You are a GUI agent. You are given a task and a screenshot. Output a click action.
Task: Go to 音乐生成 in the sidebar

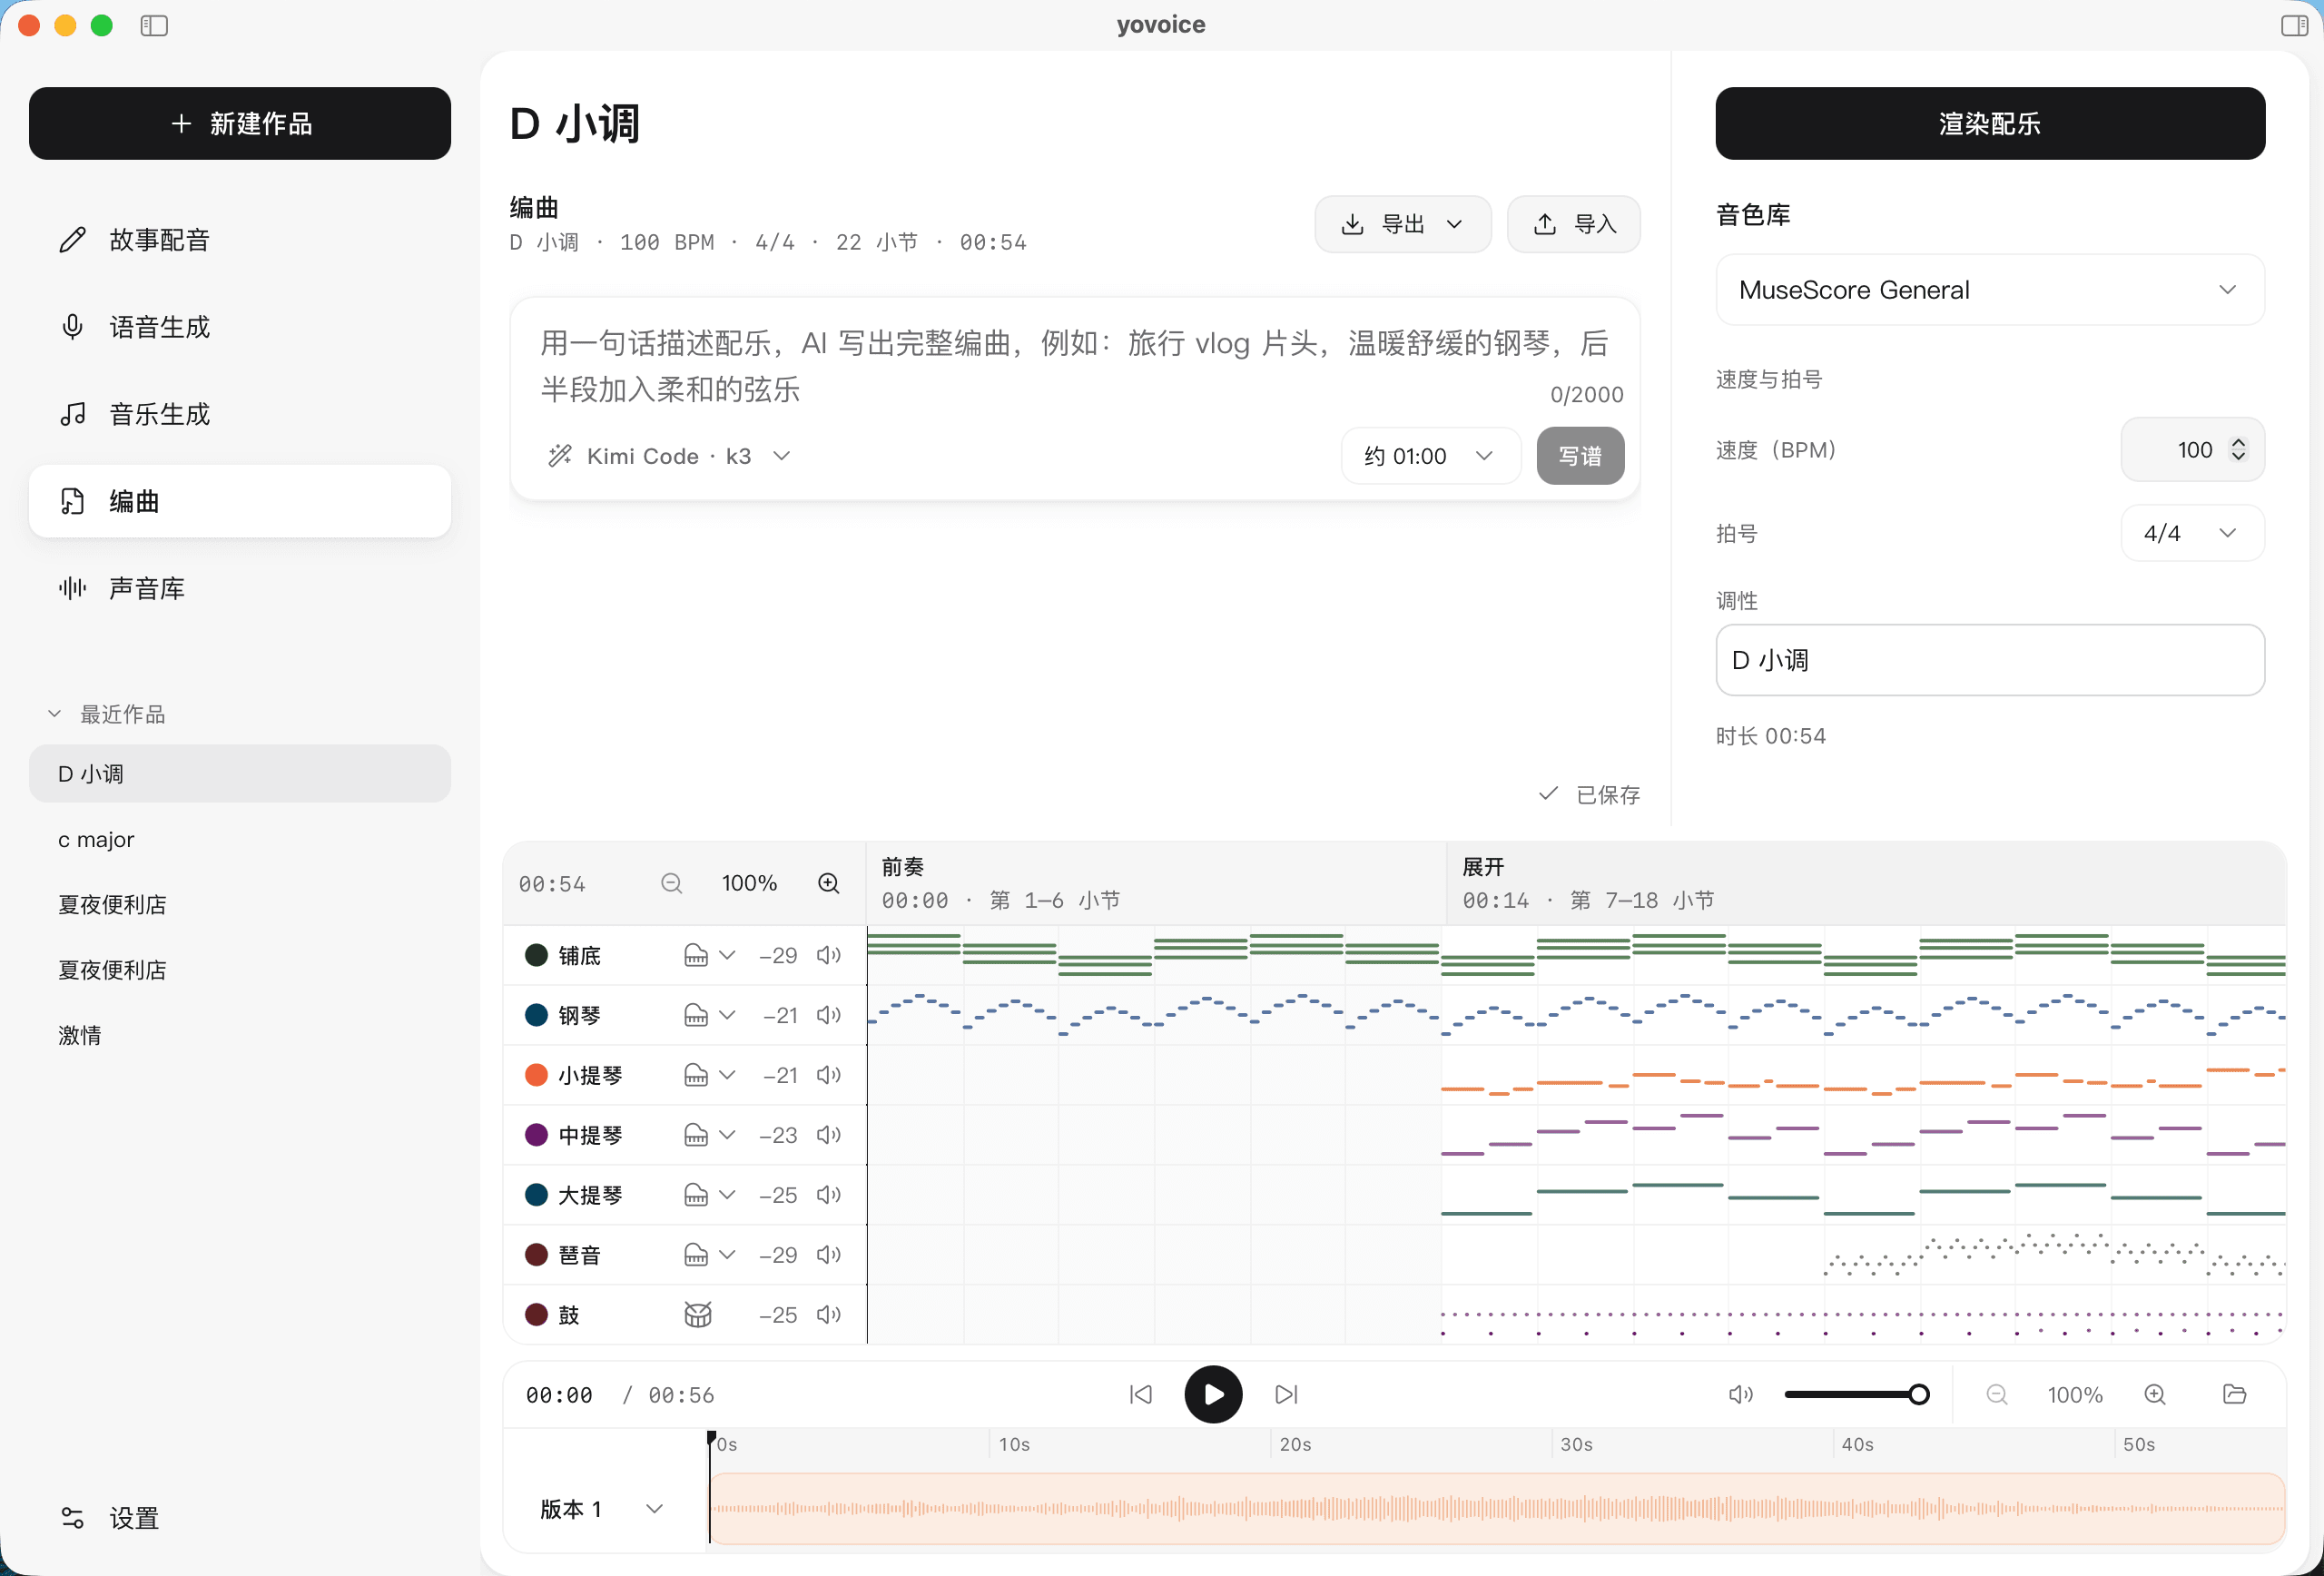240,414
